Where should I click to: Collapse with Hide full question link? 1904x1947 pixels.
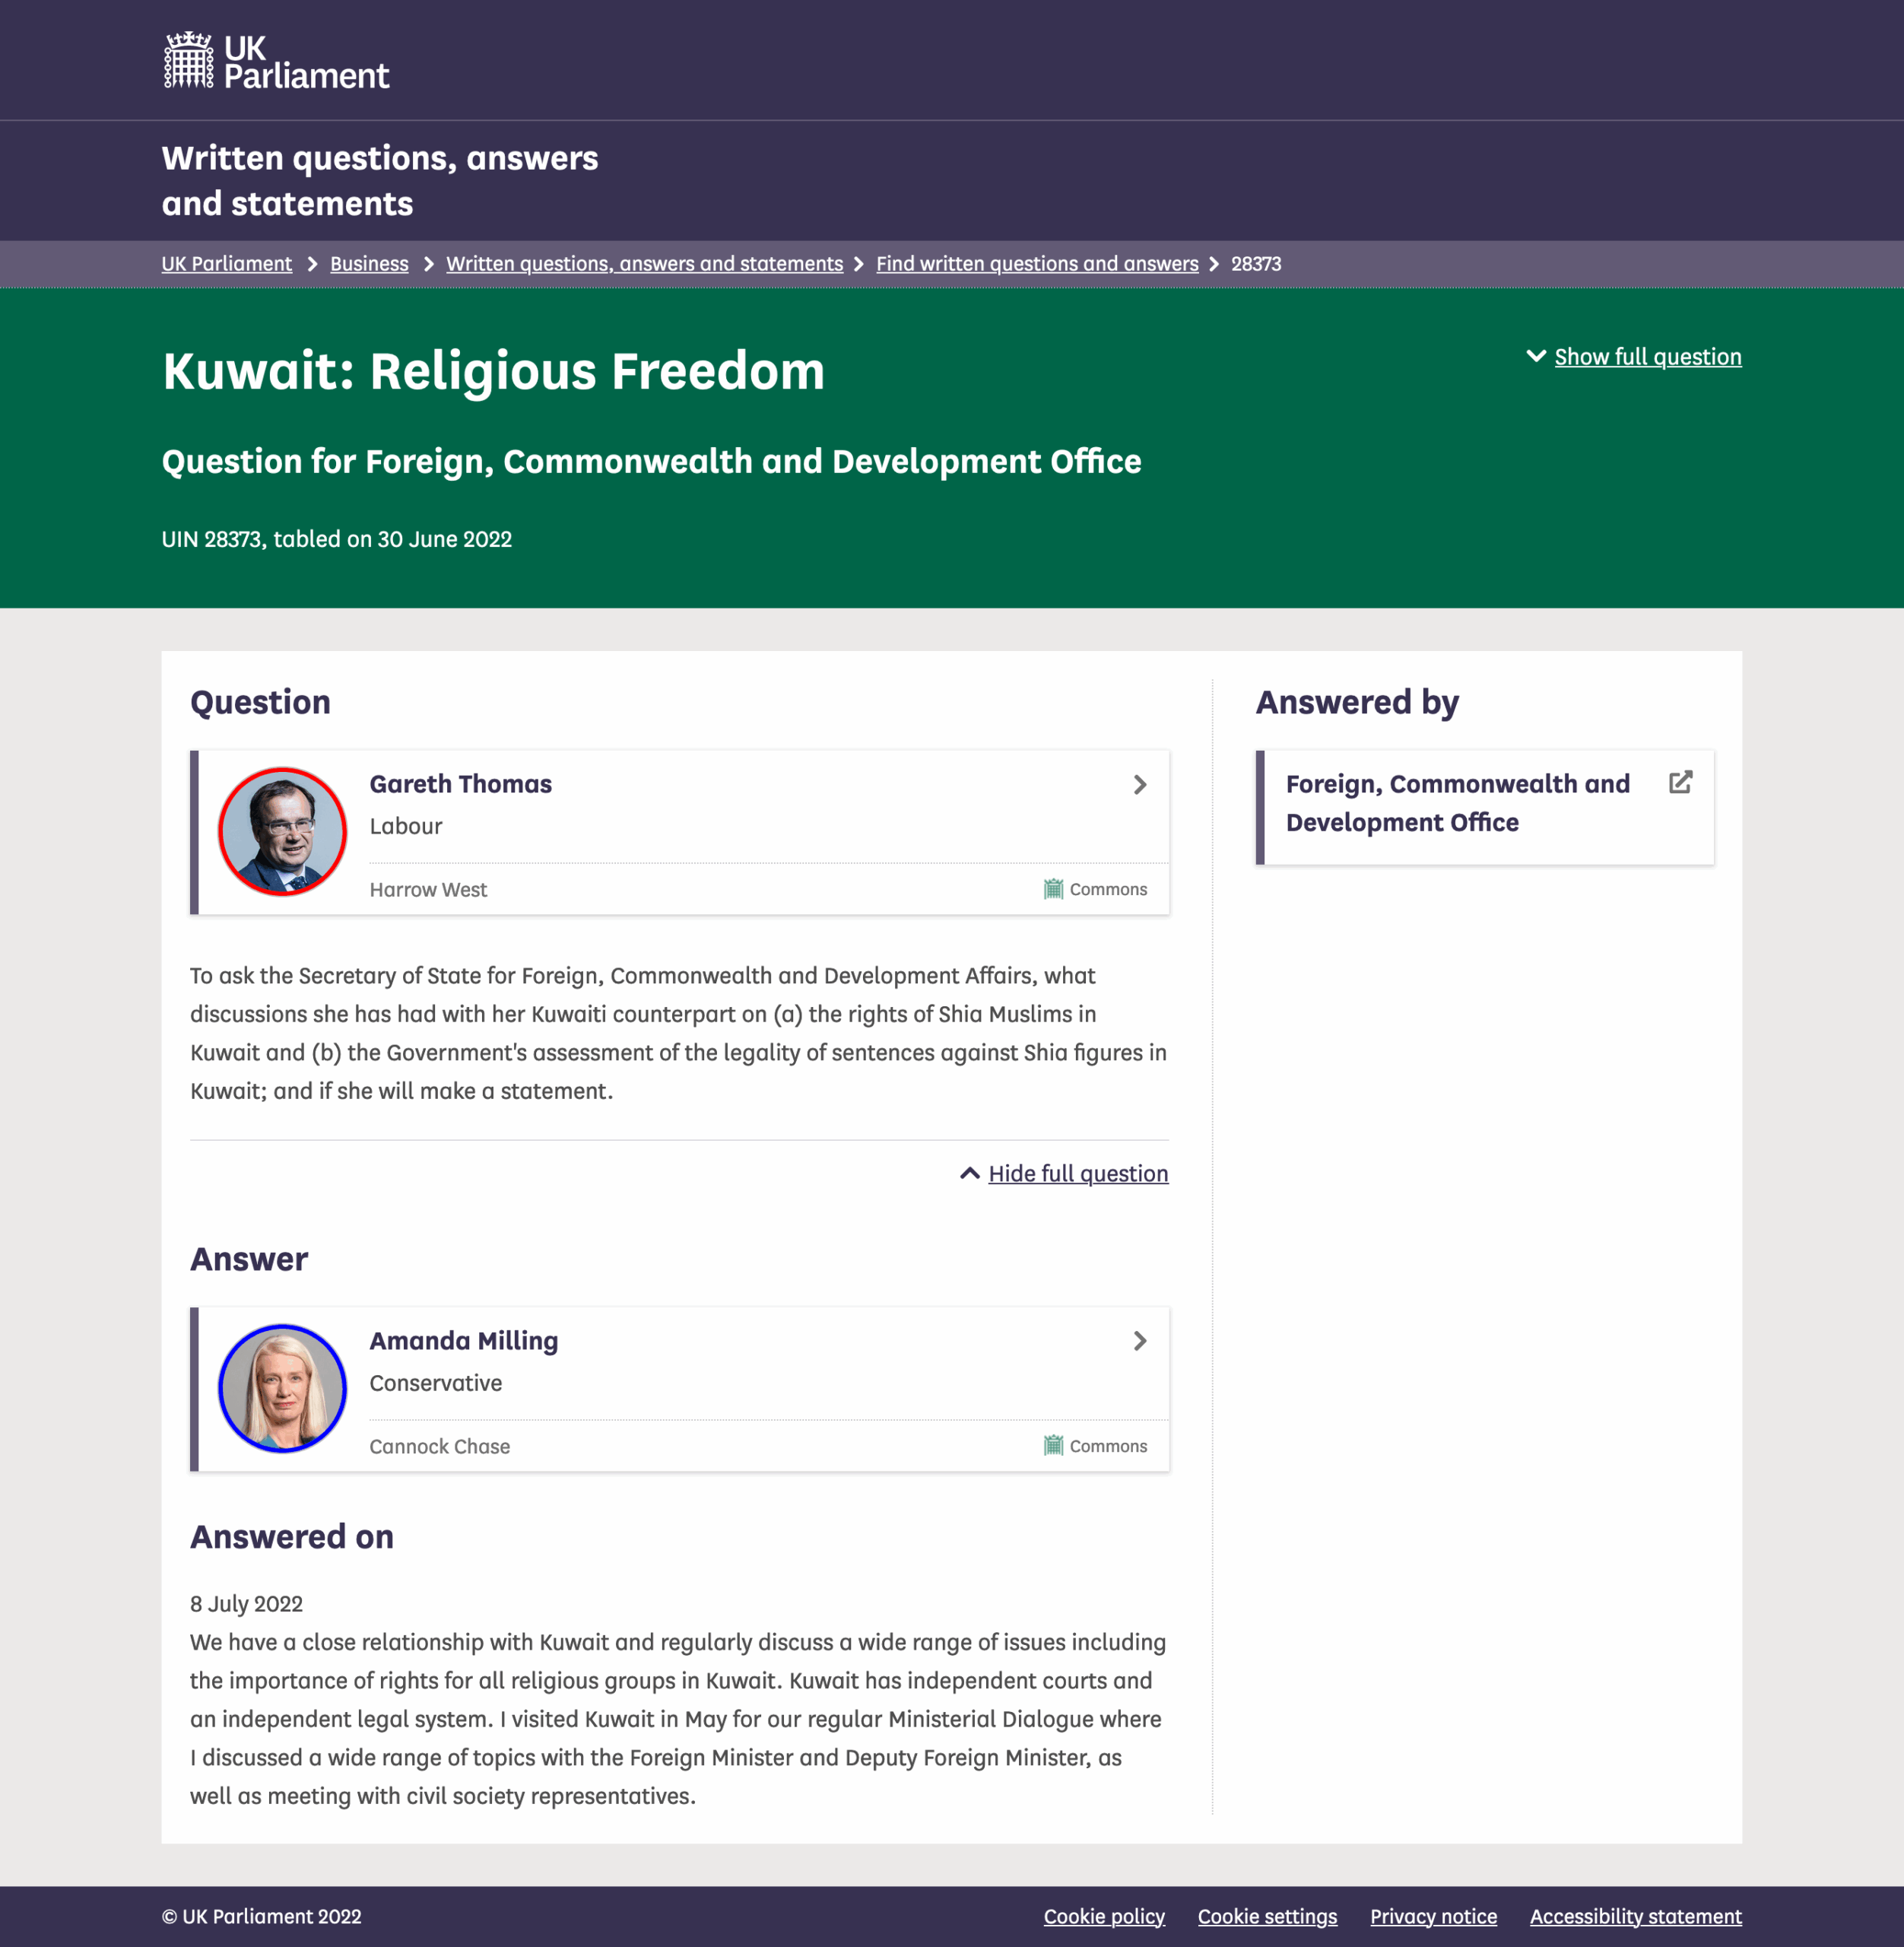1077,1173
